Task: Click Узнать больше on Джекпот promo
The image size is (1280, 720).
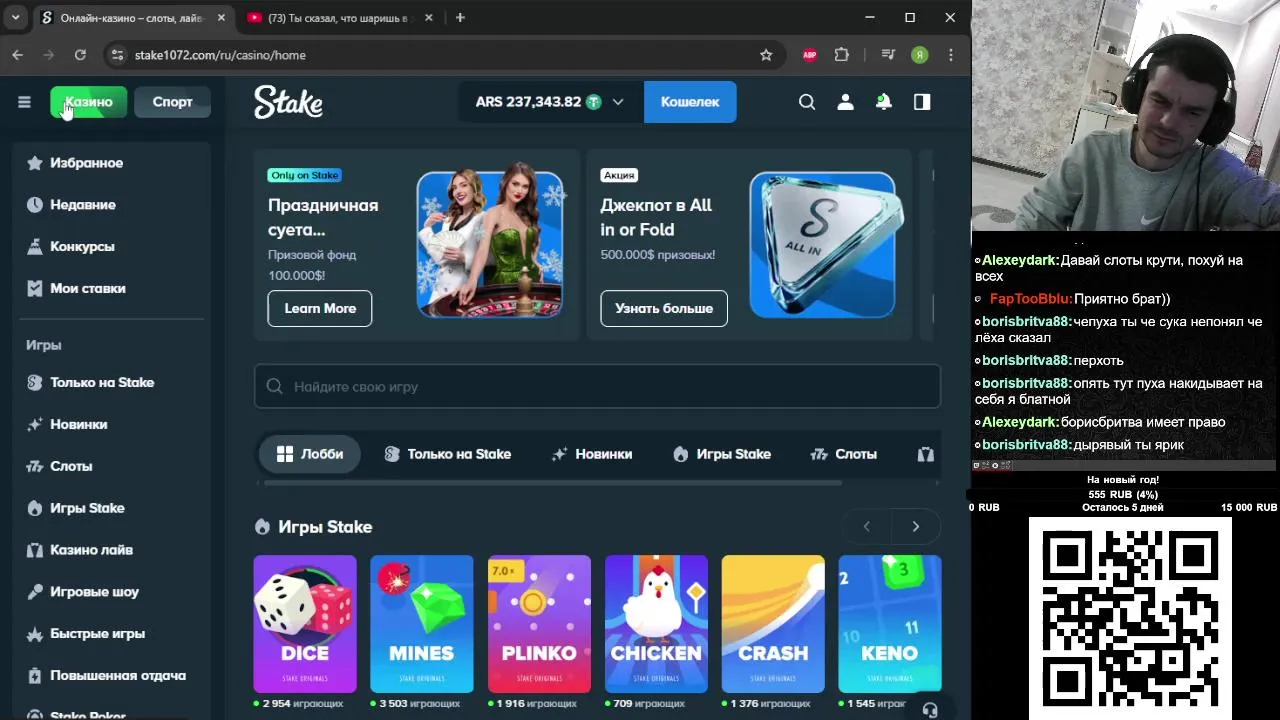Action: tap(664, 308)
